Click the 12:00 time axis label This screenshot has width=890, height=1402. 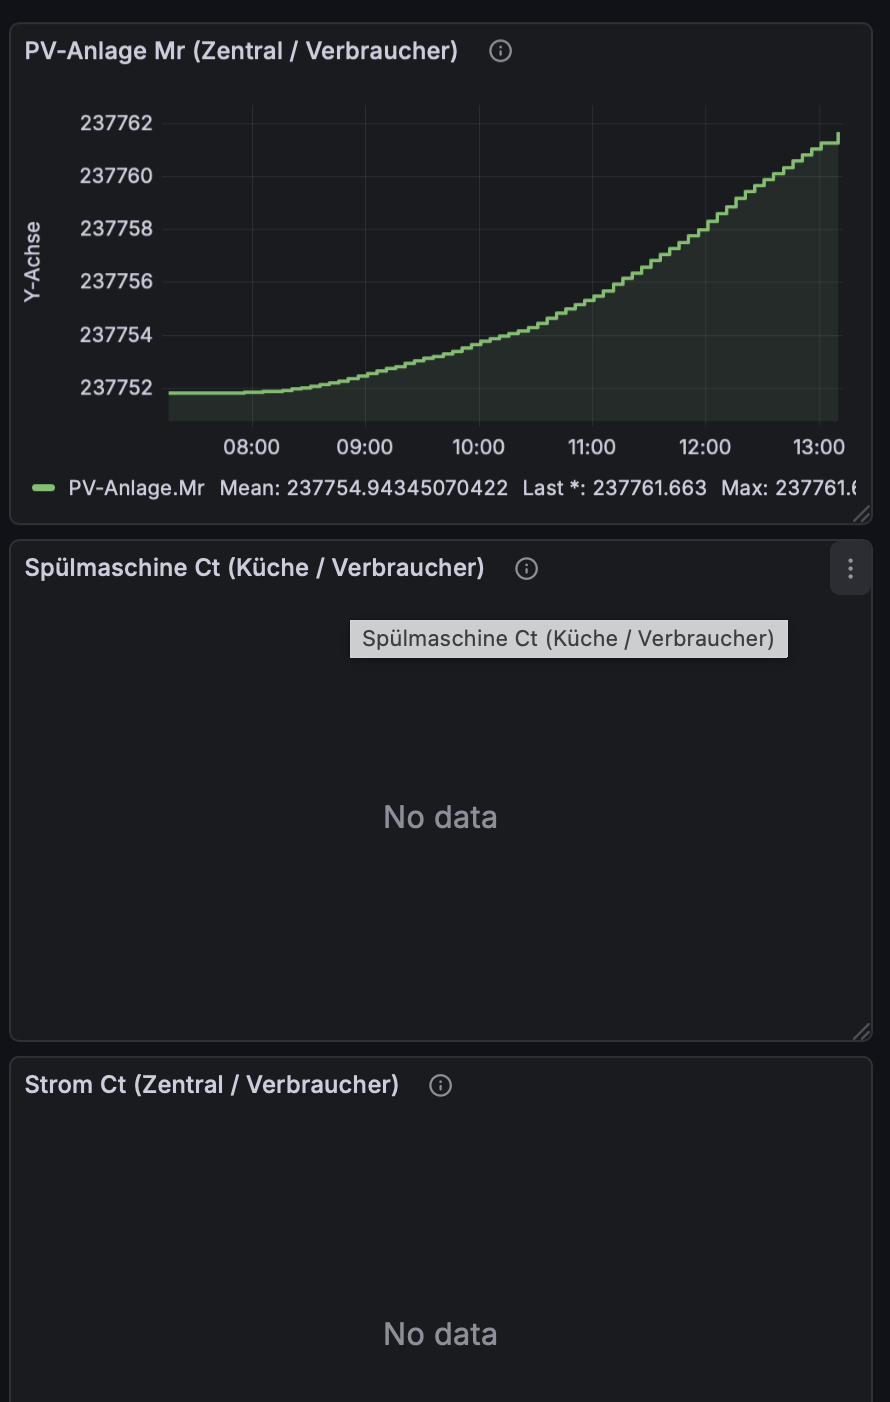click(705, 447)
